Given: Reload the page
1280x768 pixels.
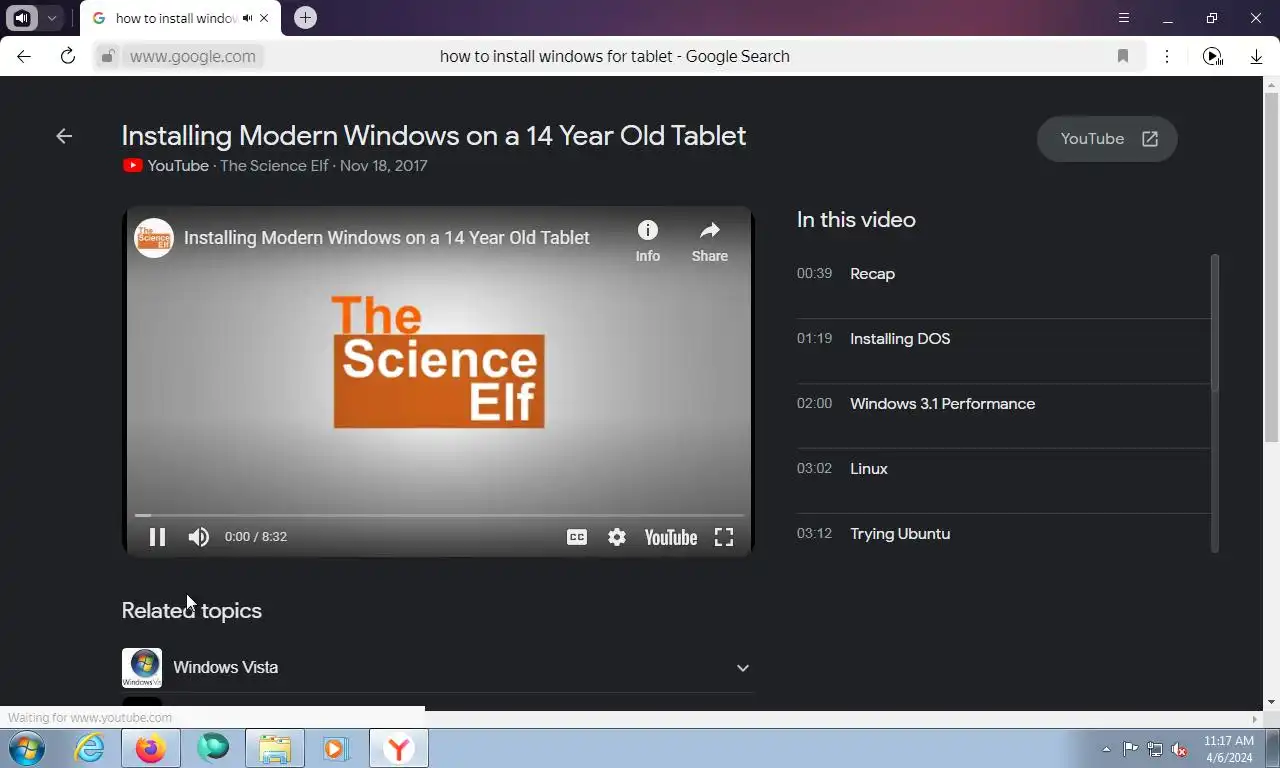Looking at the screenshot, I should point(68,56).
